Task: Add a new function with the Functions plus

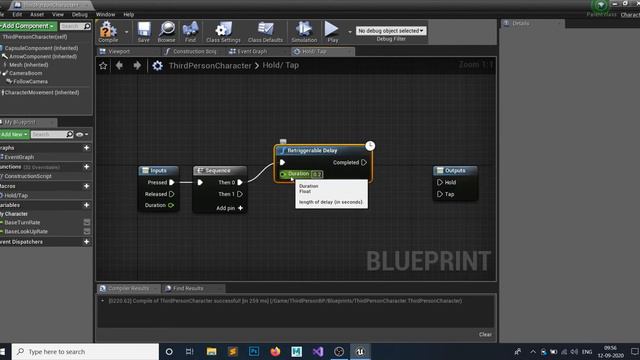Action: pos(87,167)
